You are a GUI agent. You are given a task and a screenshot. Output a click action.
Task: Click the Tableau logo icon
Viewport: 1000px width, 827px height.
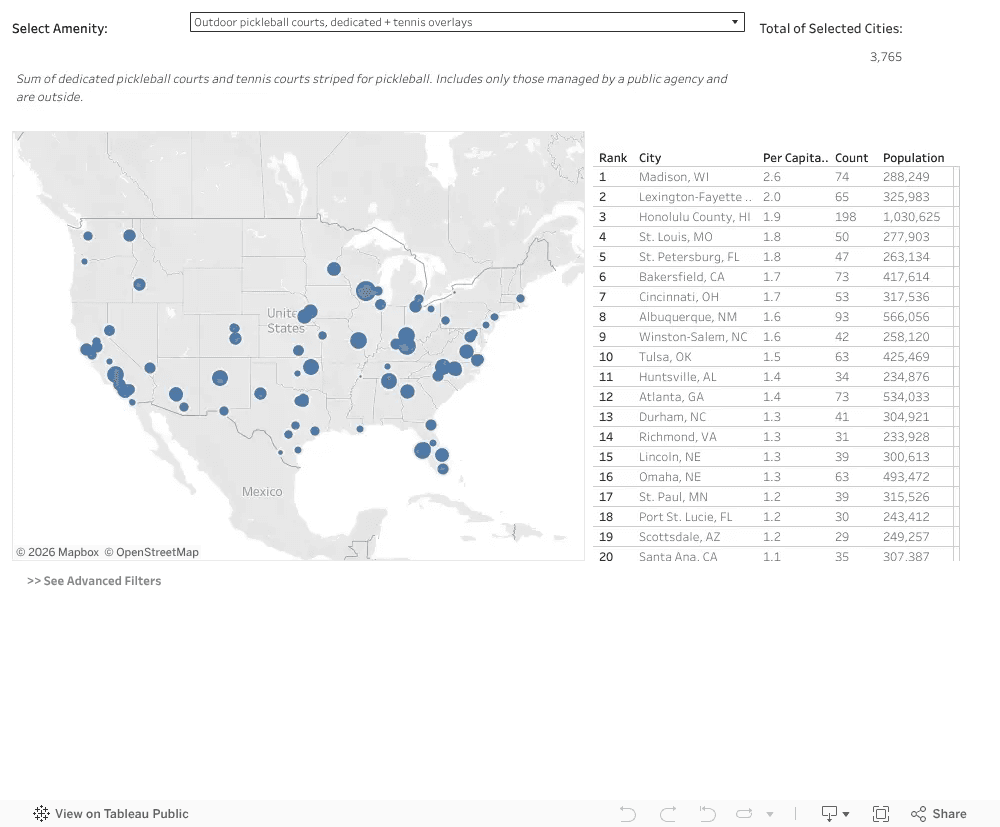coord(41,814)
